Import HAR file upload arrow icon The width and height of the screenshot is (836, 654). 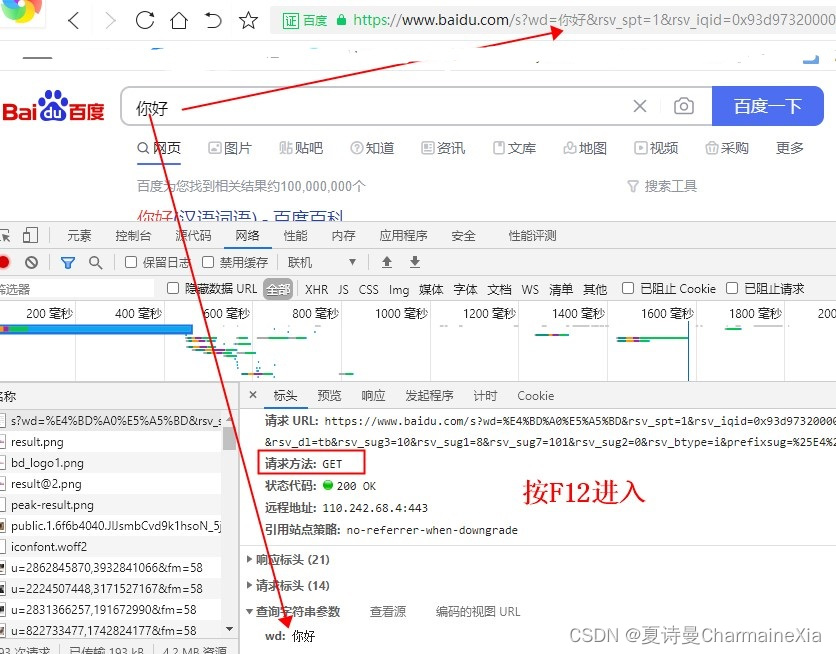(x=387, y=262)
